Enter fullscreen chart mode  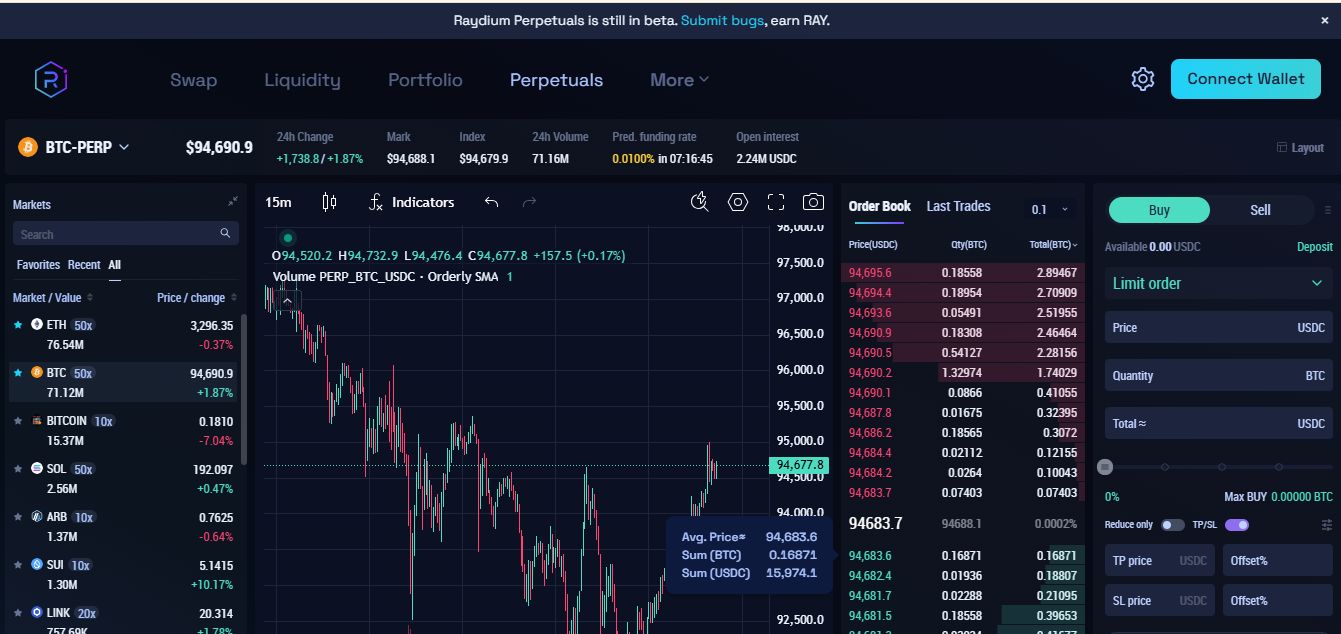[776, 202]
